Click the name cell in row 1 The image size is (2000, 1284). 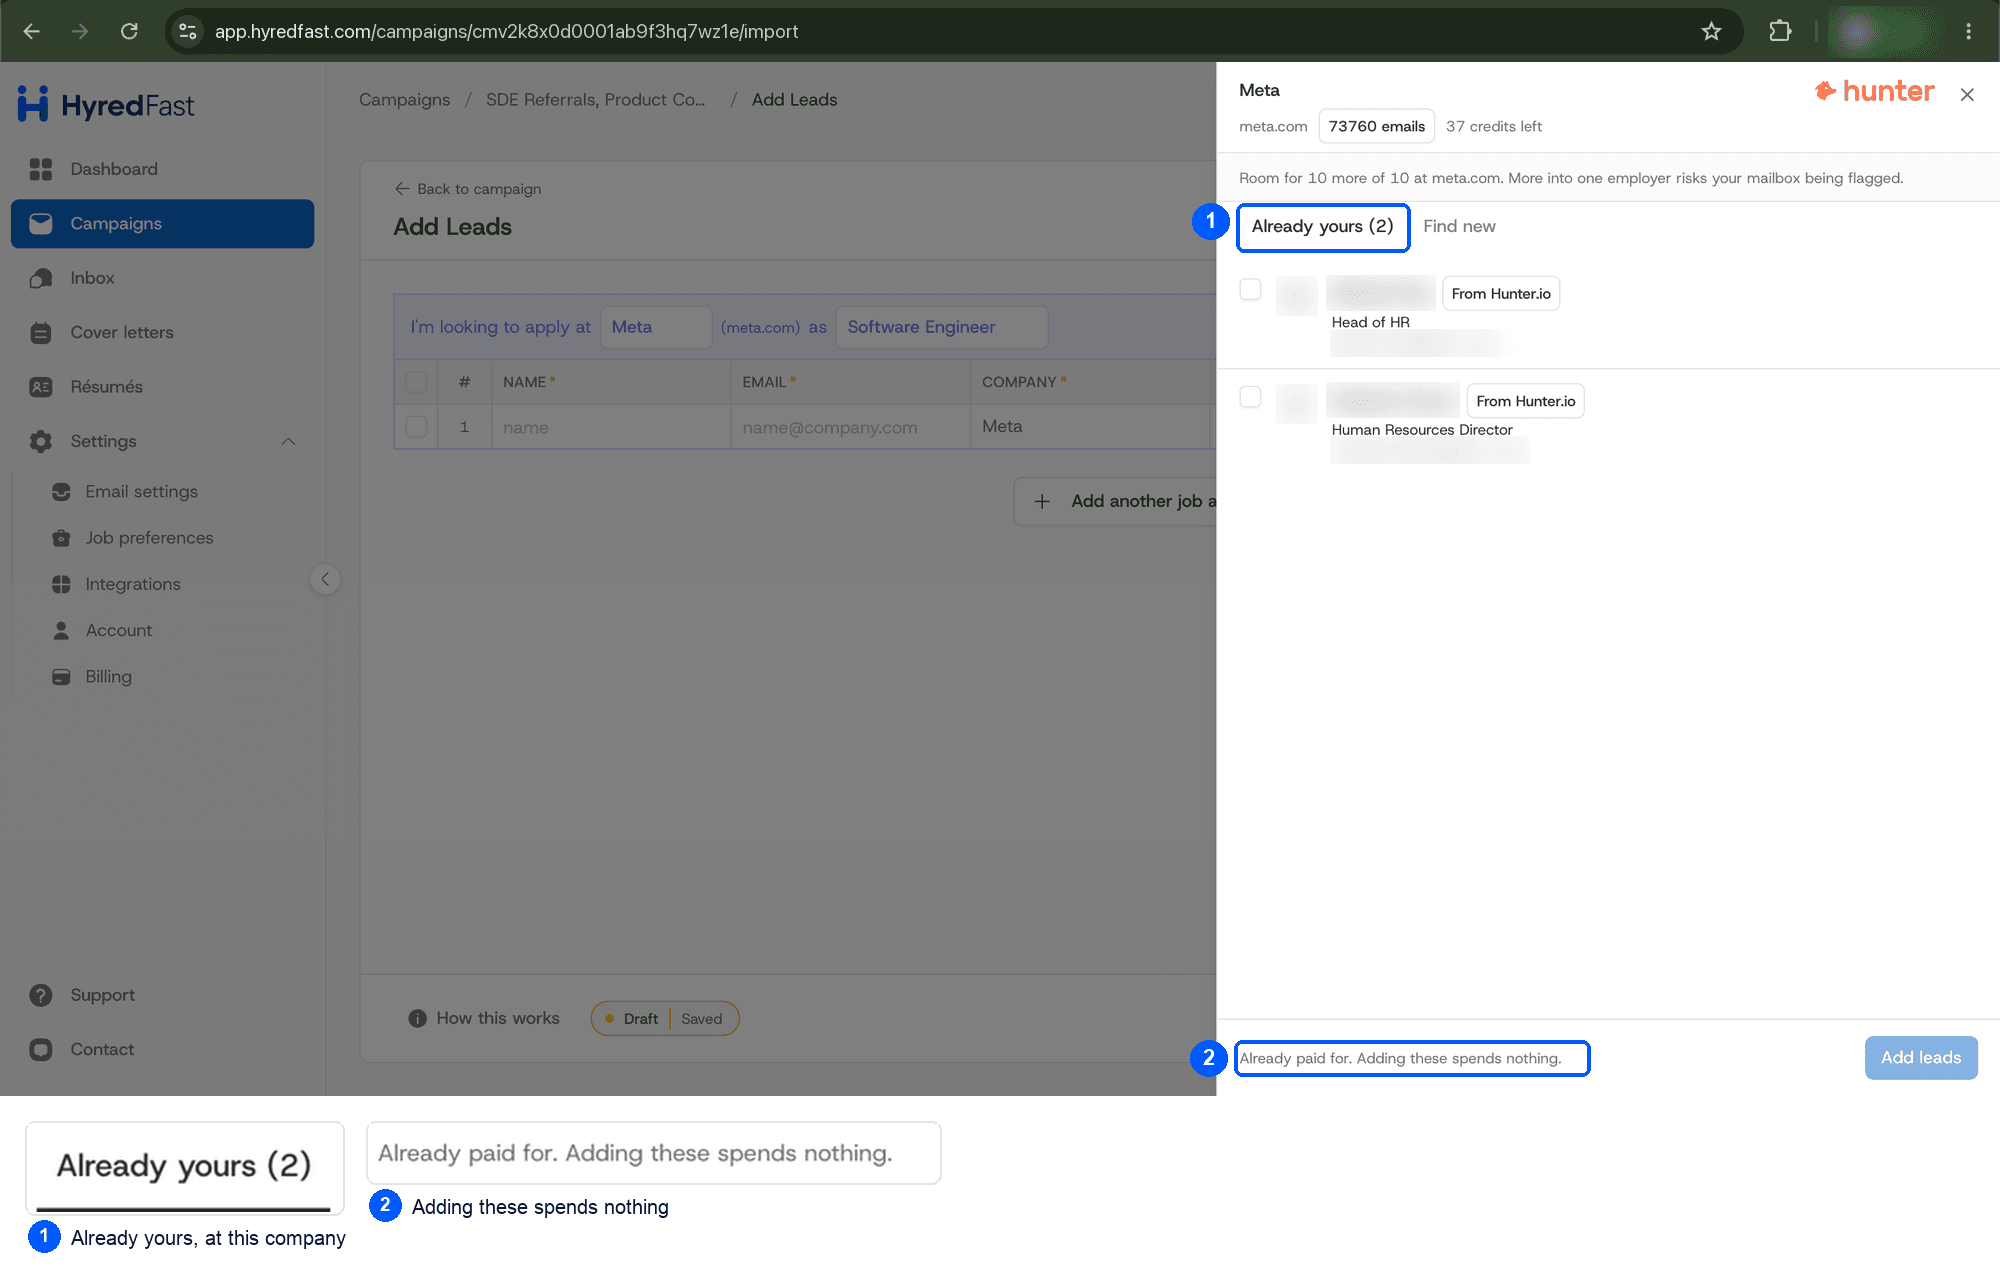pos(611,427)
